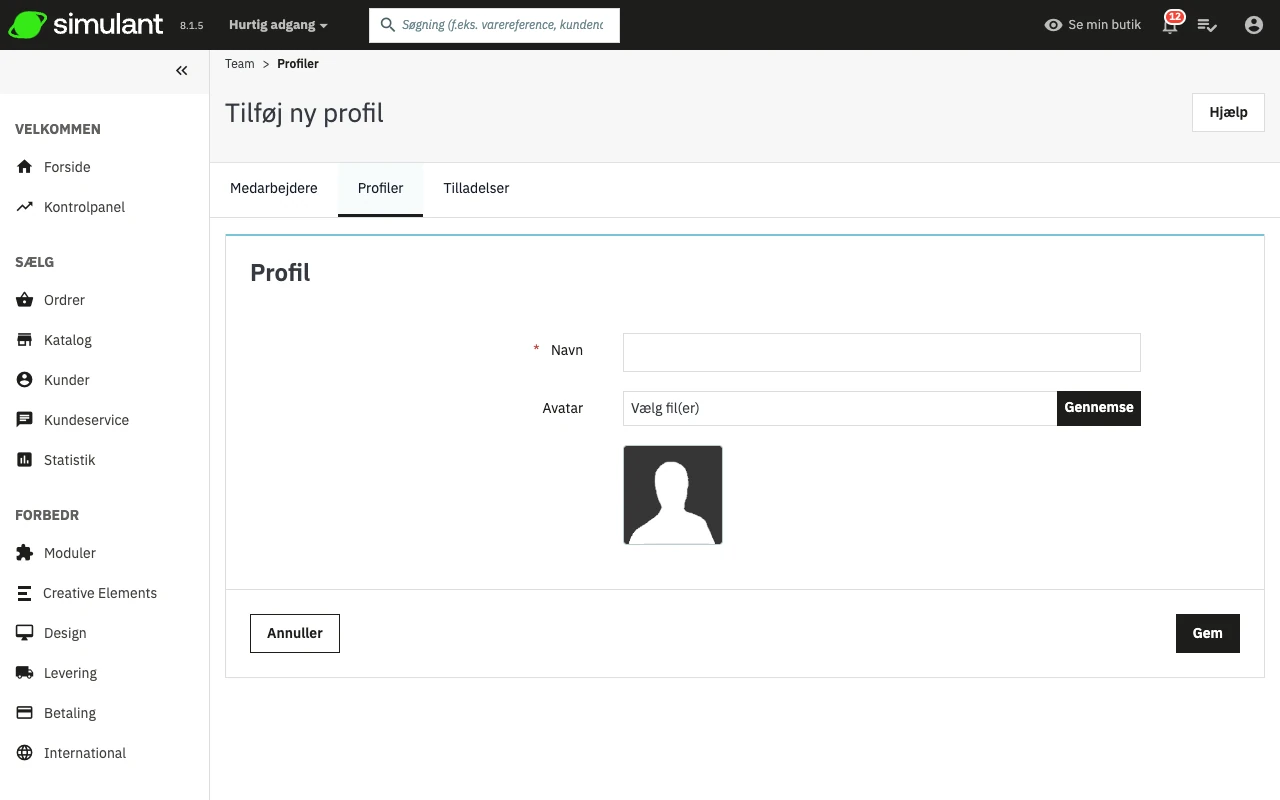Click the Ordrer basket icon

[x=25, y=300]
